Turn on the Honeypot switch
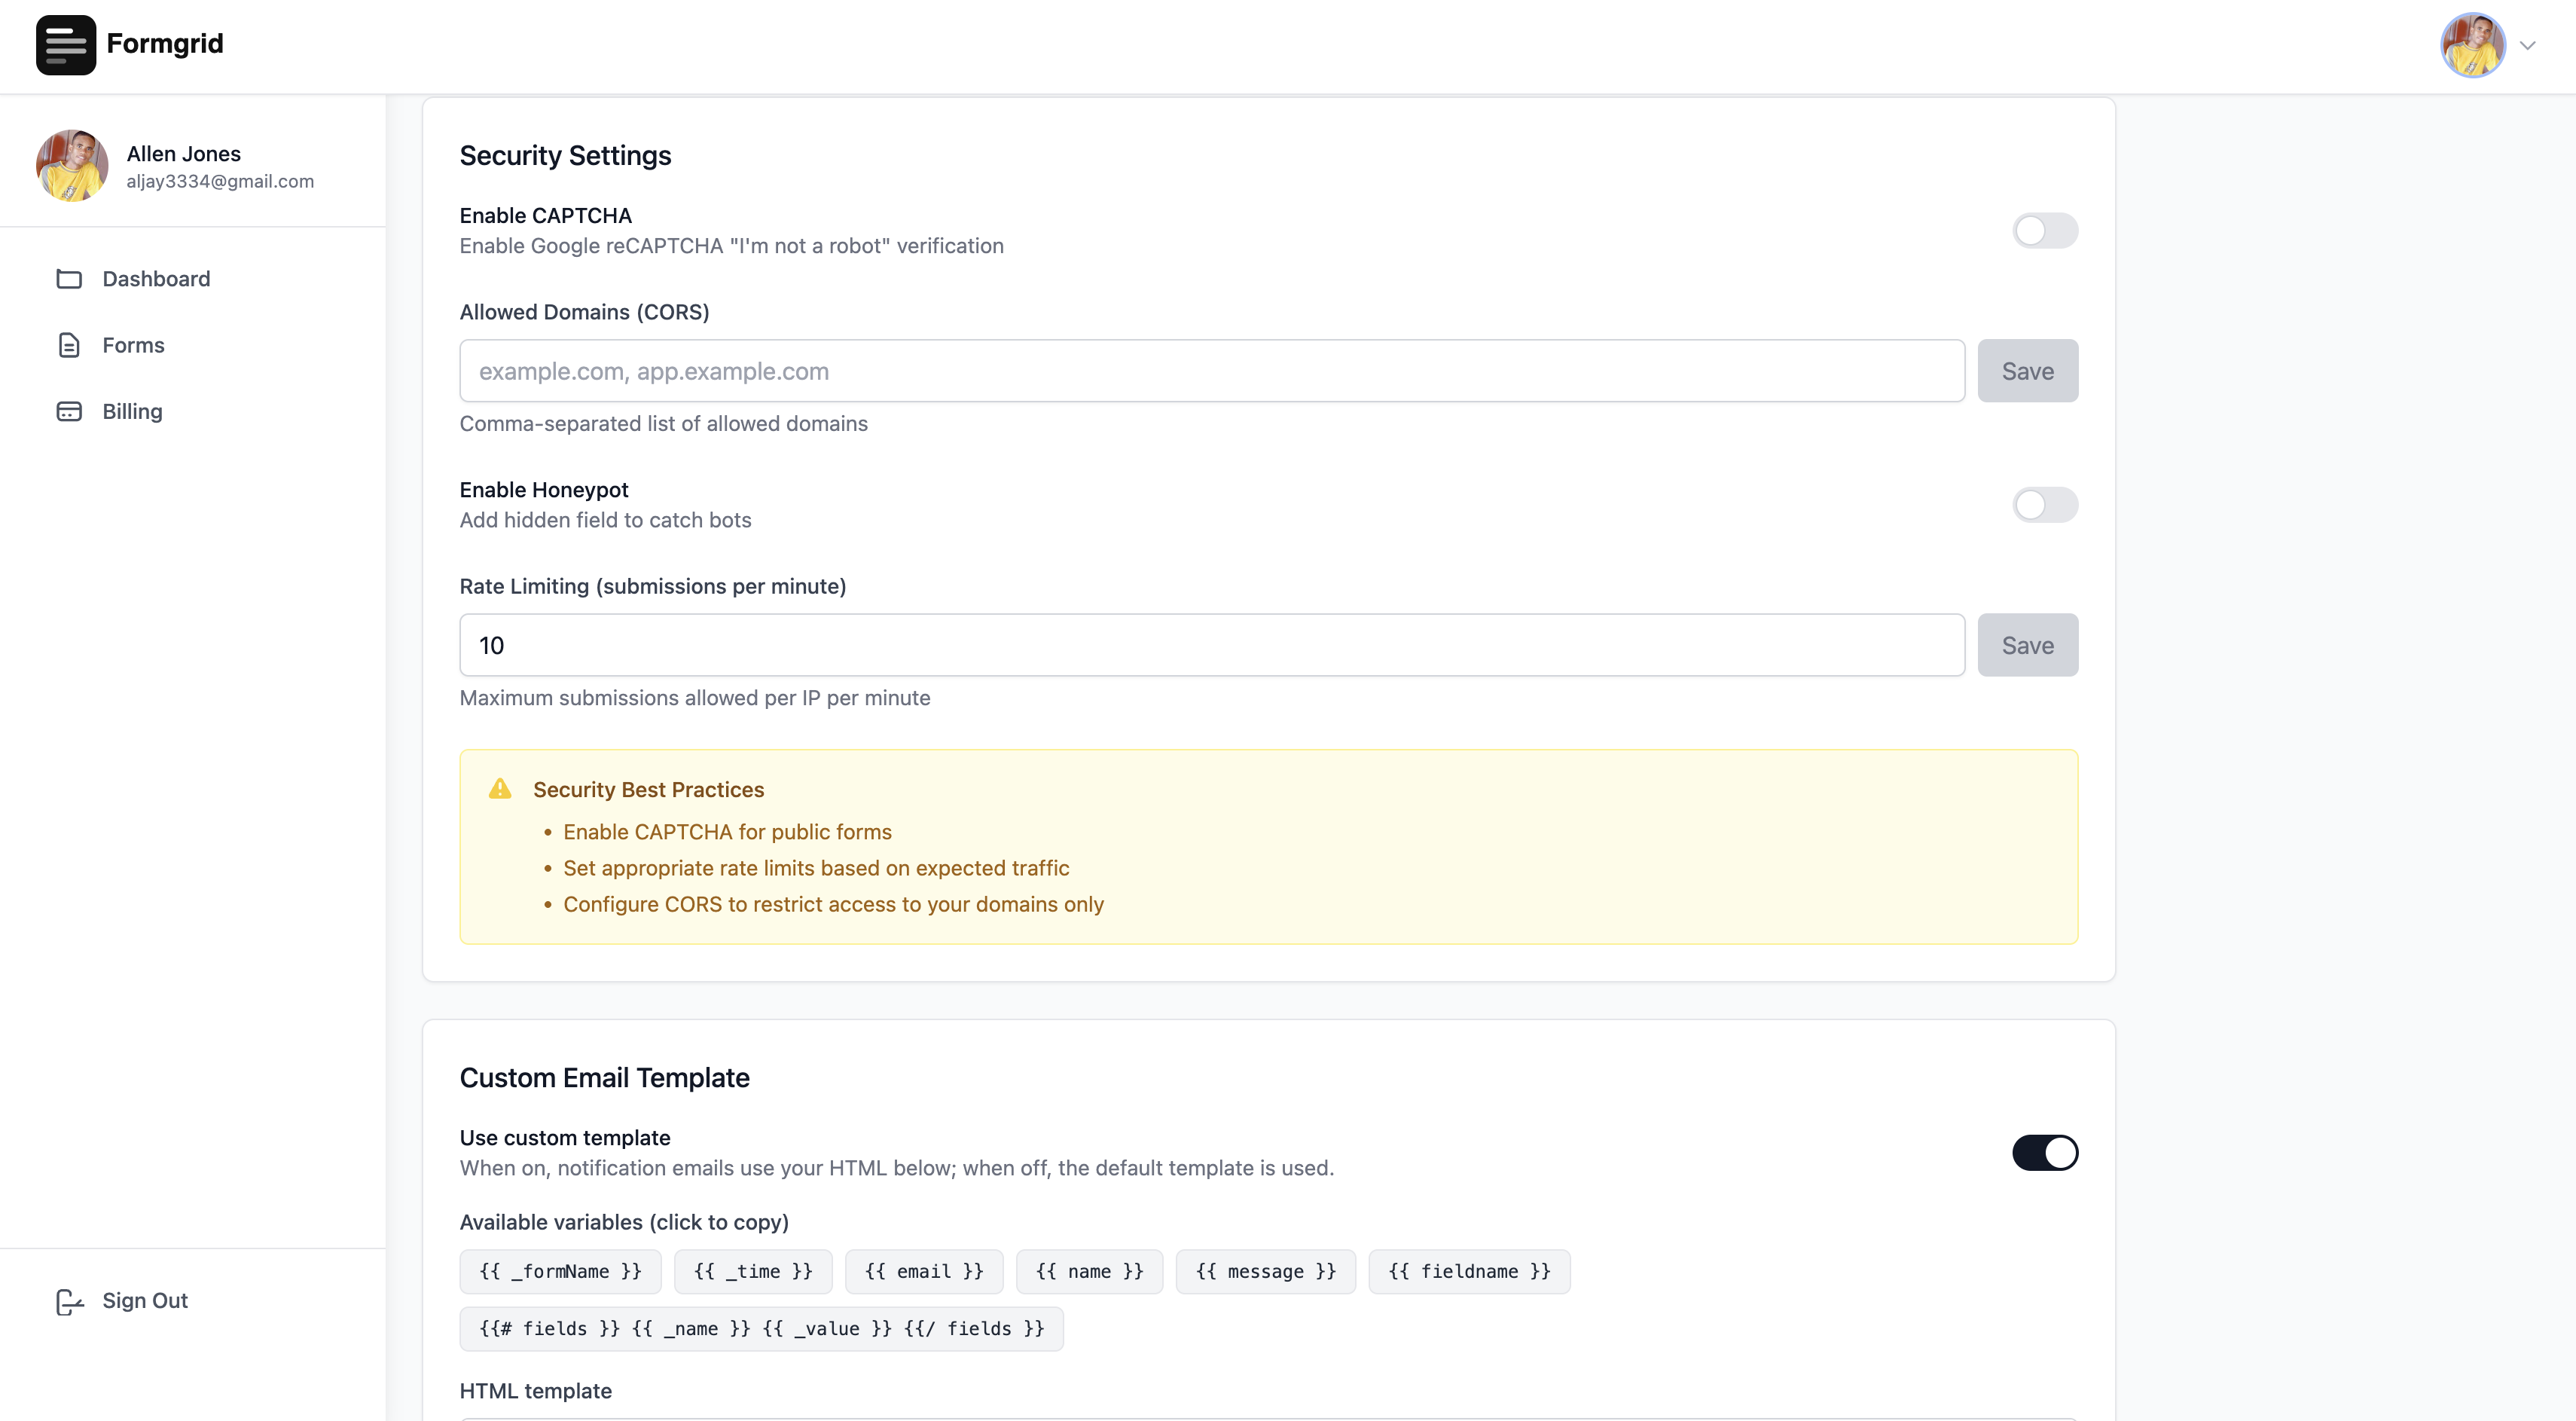2576x1421 pixels. pos(2044,505)
